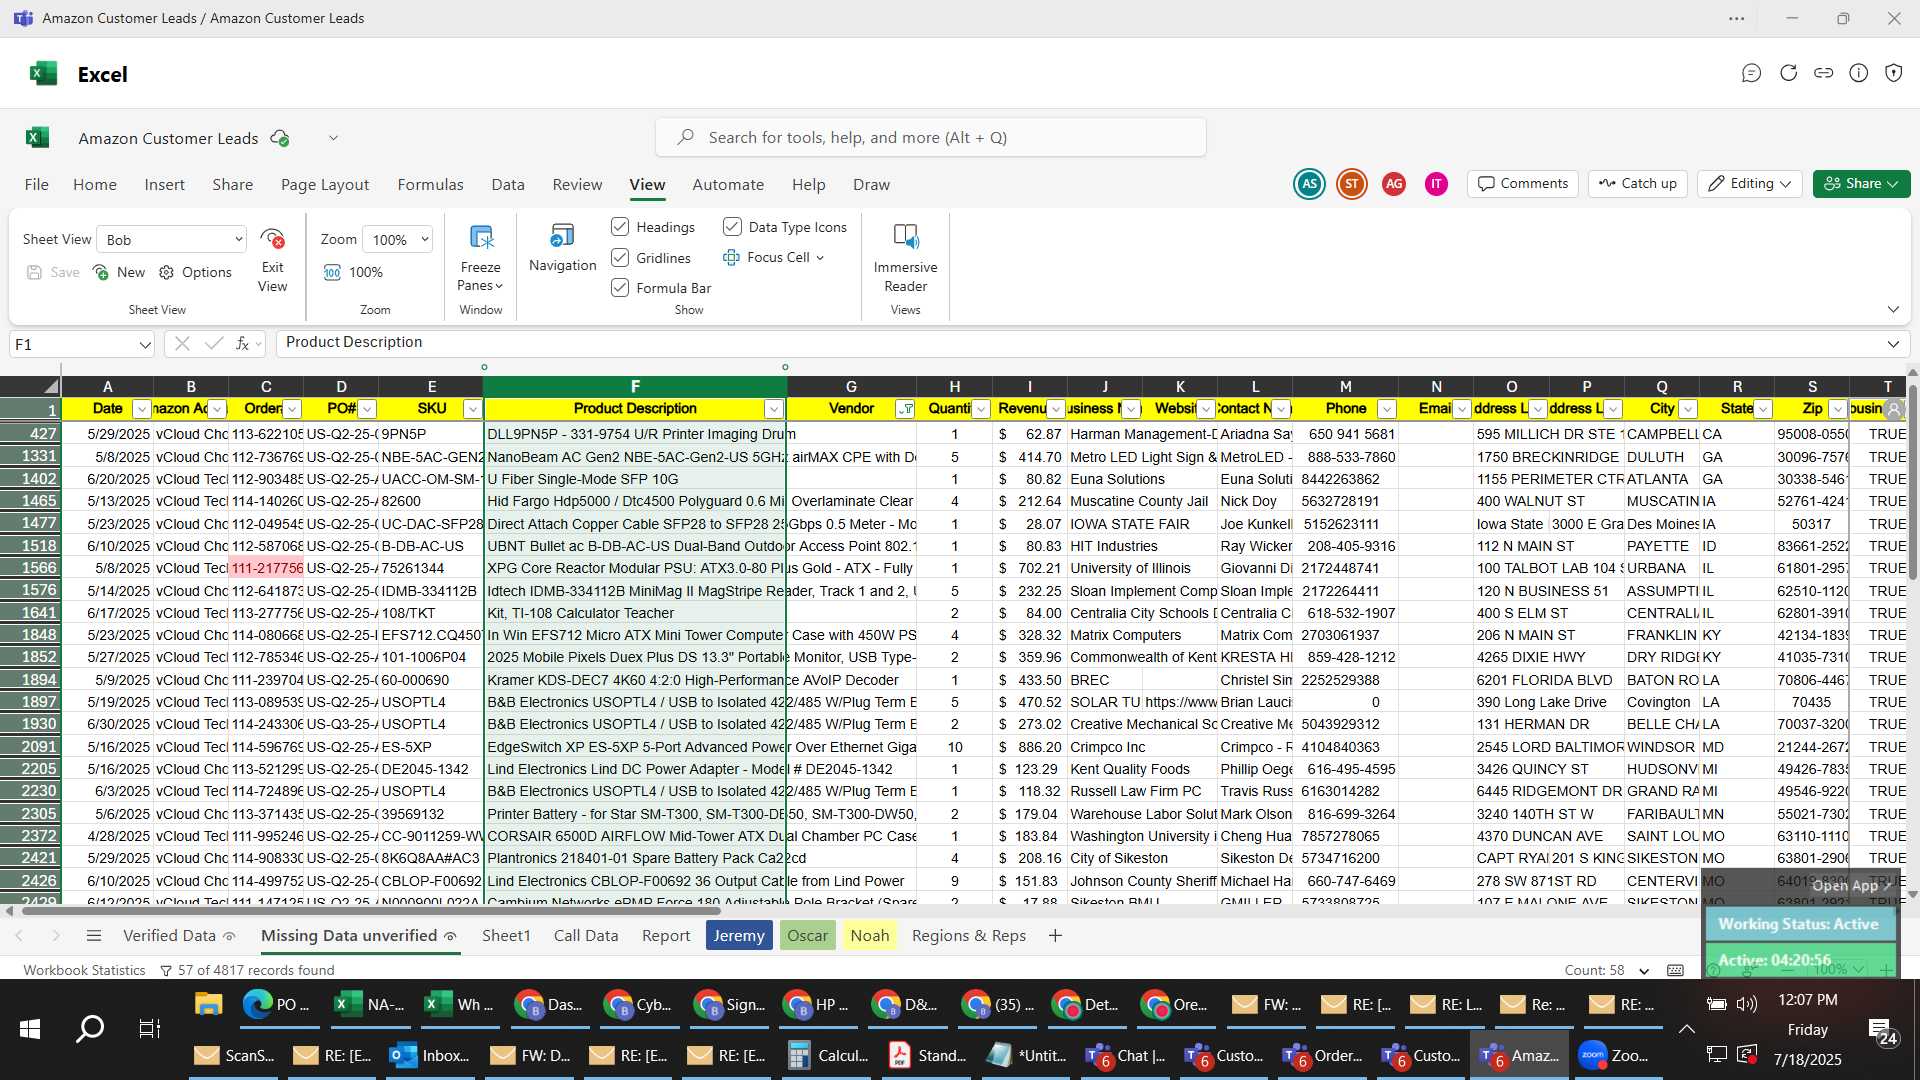1920x1080 pixels.
Task: Click the Freeze Panes icon
Action: pos(481,237)
